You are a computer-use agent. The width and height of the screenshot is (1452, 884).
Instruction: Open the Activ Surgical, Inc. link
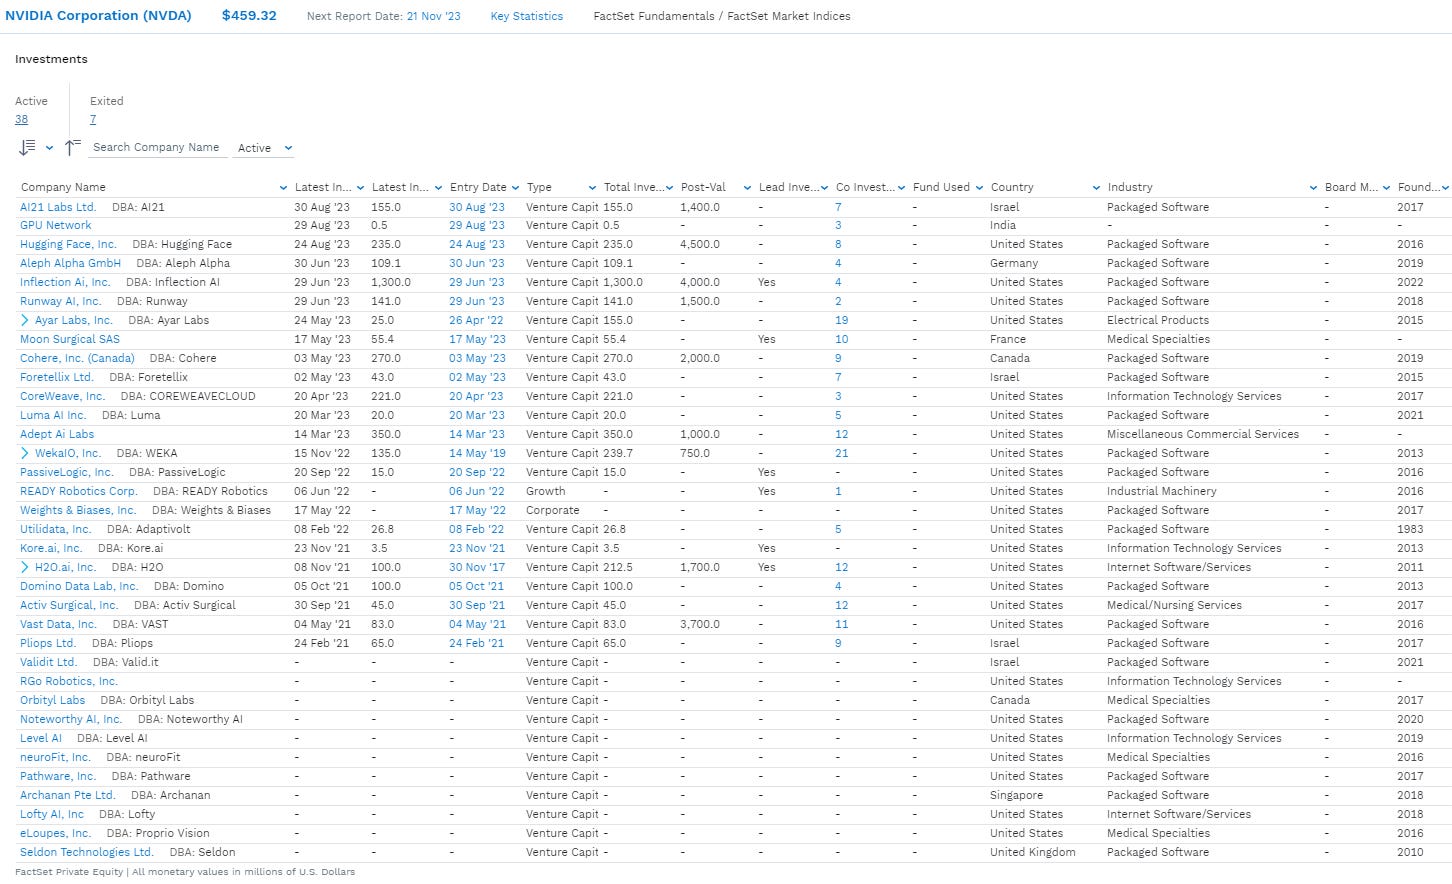[69, 605]
